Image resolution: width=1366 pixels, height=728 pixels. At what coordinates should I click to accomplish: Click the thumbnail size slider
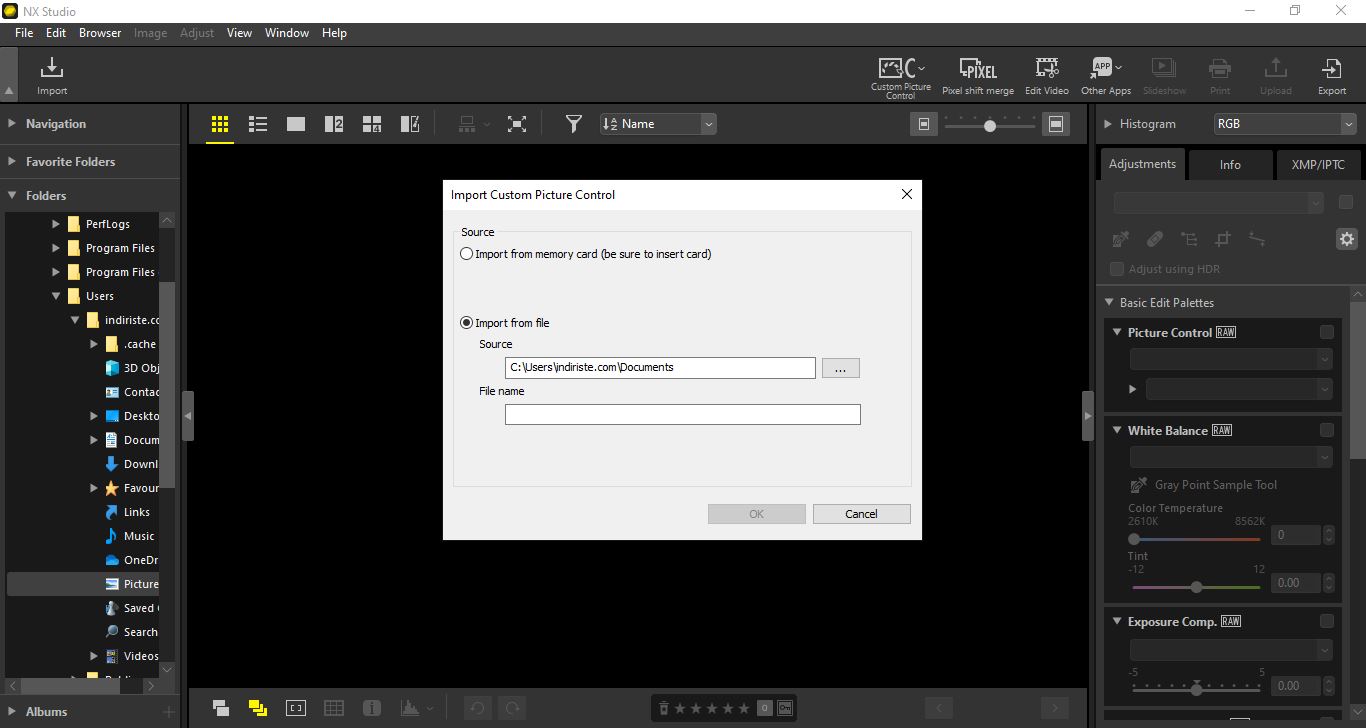pyautogui.click(x=990, y=125)
